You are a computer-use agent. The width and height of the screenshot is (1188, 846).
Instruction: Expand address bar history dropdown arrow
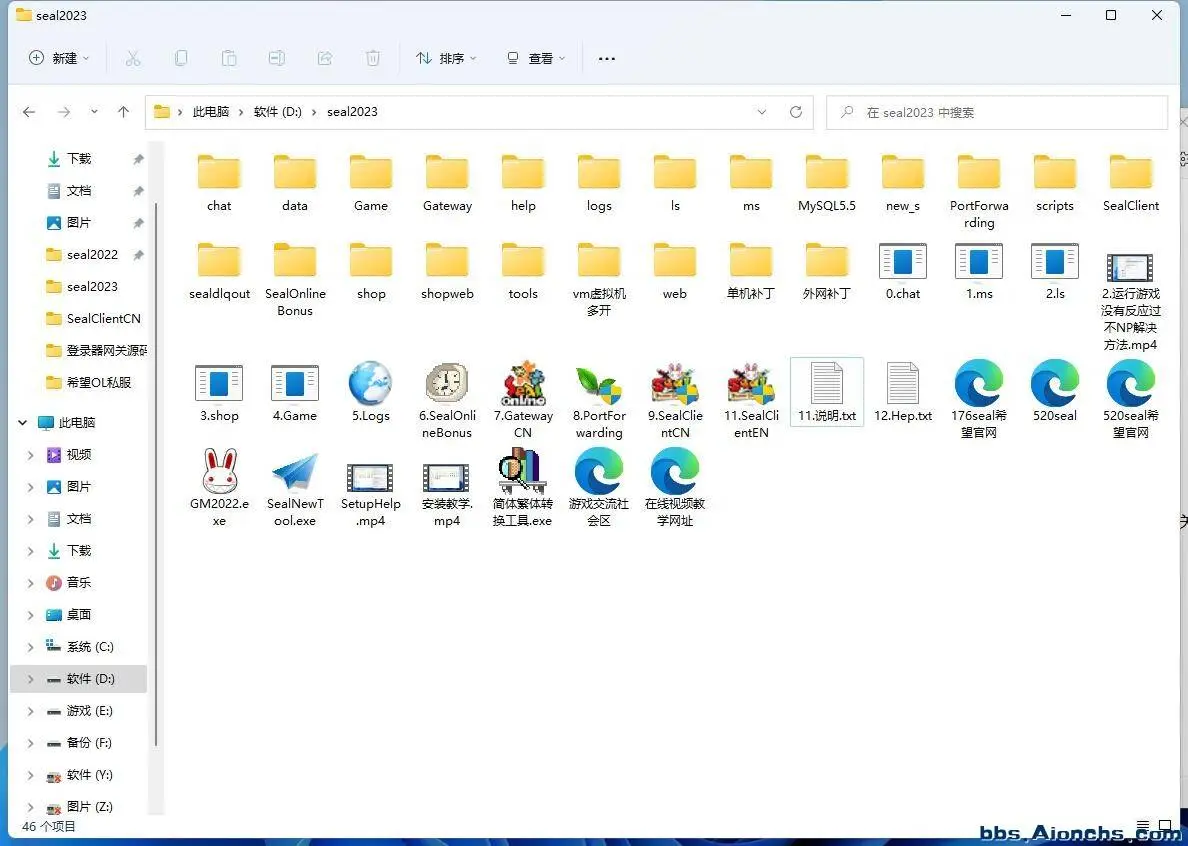761,112
